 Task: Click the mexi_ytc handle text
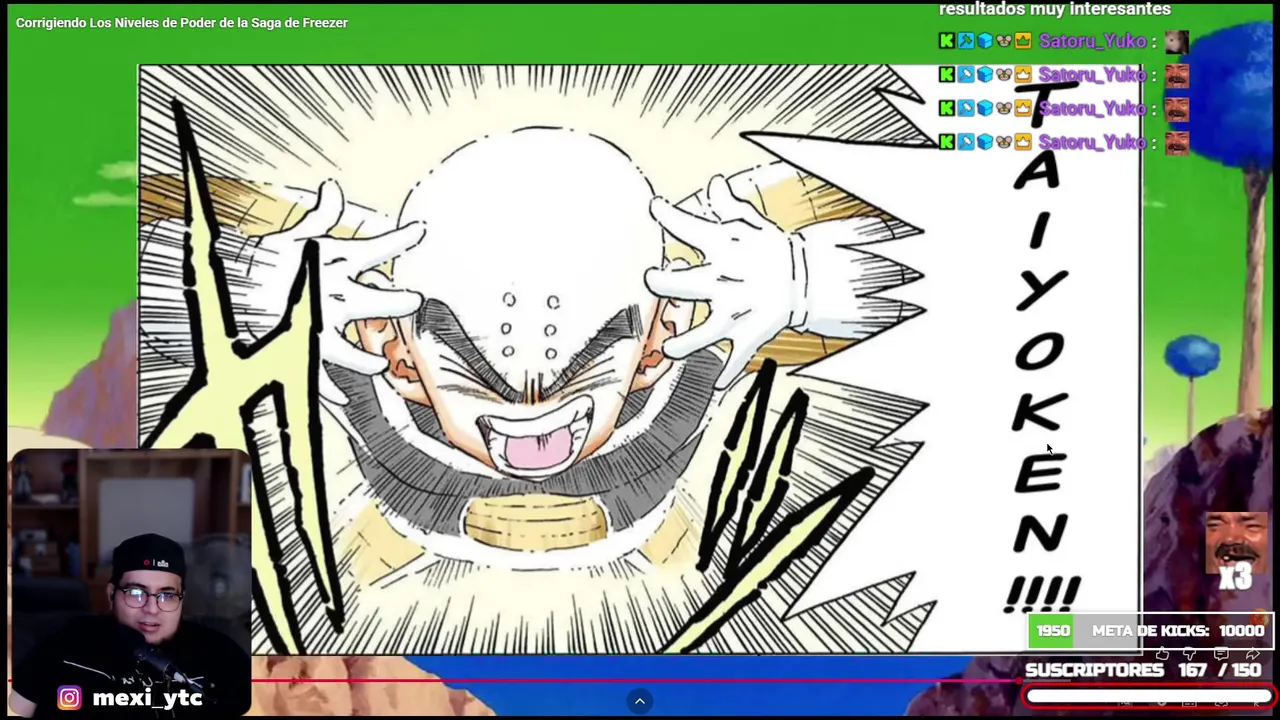click(x=147, y=698)
